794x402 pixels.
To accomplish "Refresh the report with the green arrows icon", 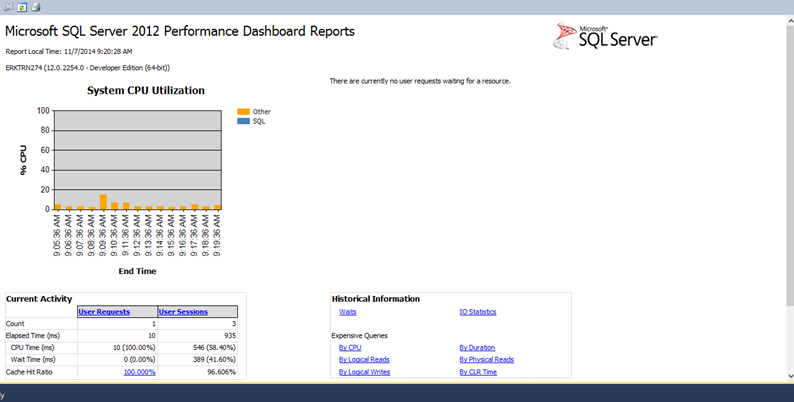I will [22, 7].
